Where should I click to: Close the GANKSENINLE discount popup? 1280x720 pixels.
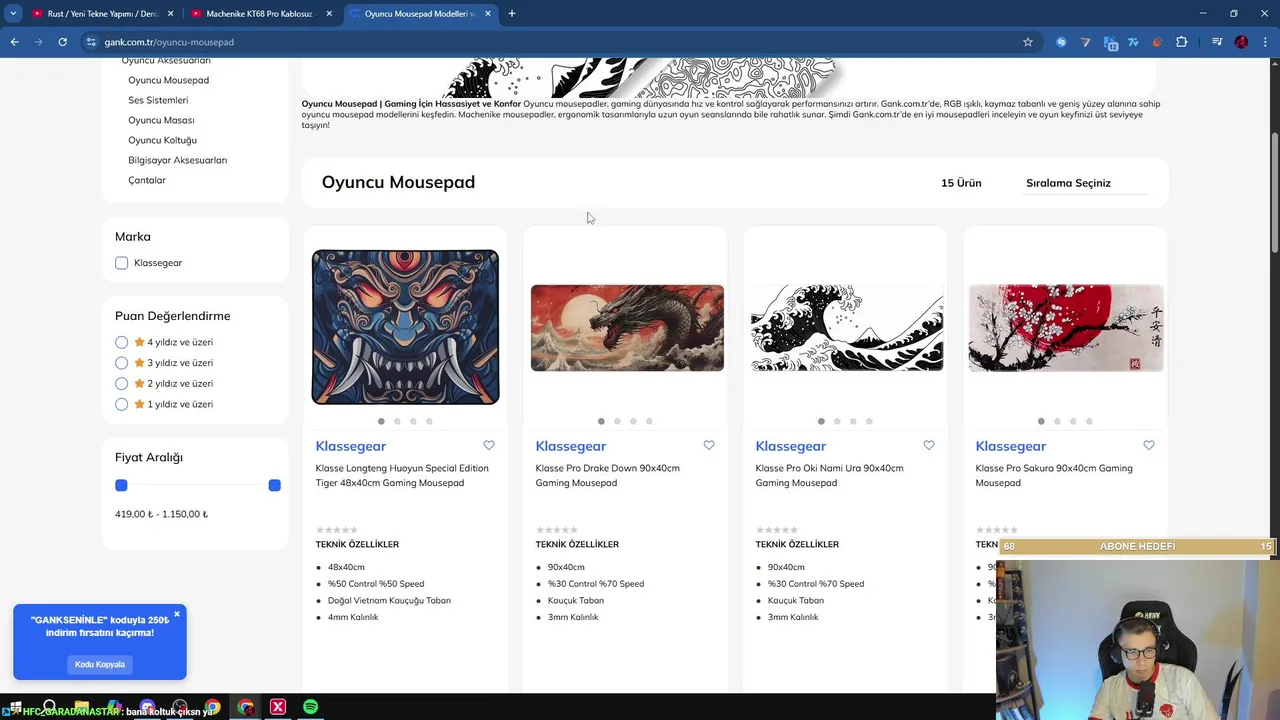(x=177, y=614)
